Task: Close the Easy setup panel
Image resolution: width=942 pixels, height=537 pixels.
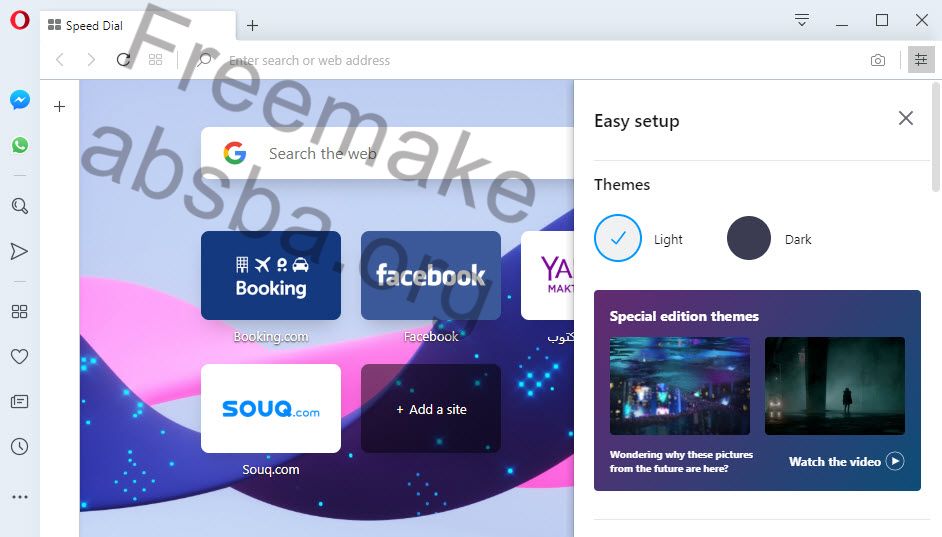Action: (x=906, y=118)
